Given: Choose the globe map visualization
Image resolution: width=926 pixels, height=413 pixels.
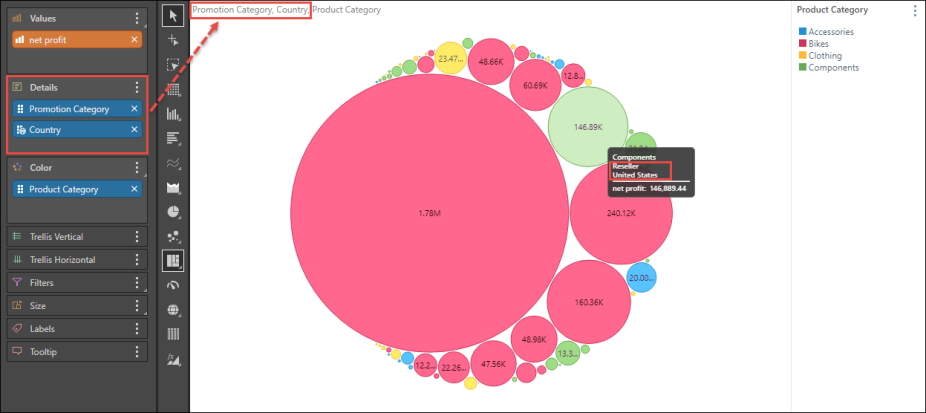Looking at the screenshot, I should click(173, 310).
